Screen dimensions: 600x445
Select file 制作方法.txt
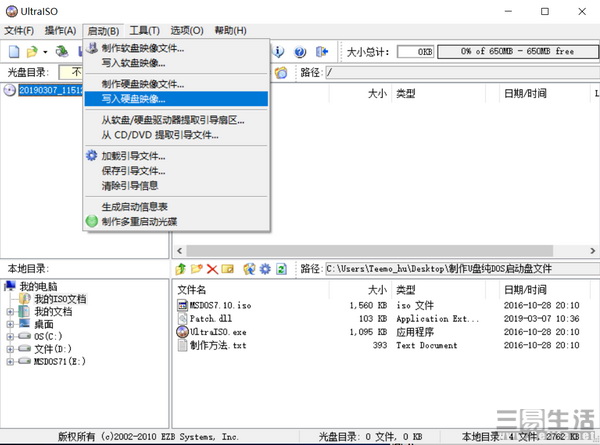218,345
